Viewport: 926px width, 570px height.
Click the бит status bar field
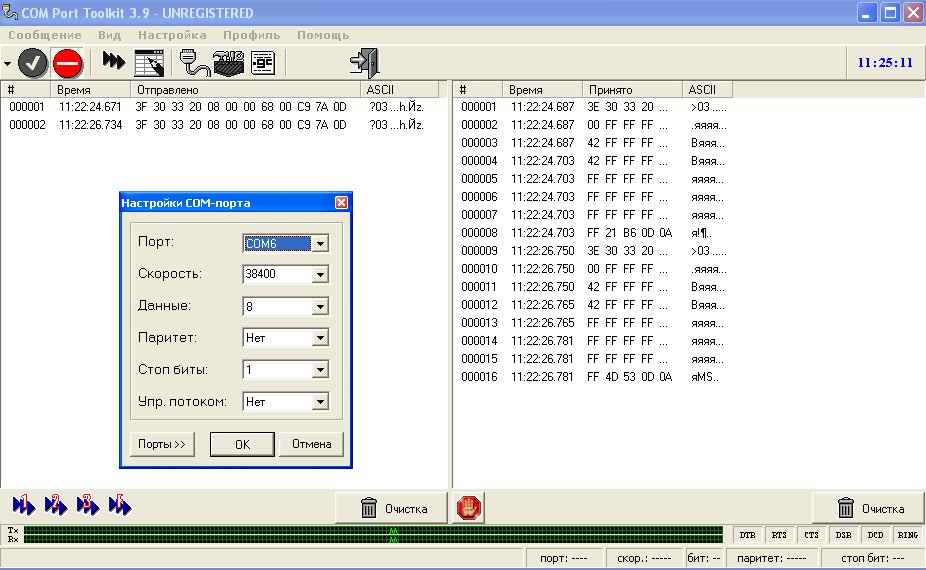pos(704,558)
